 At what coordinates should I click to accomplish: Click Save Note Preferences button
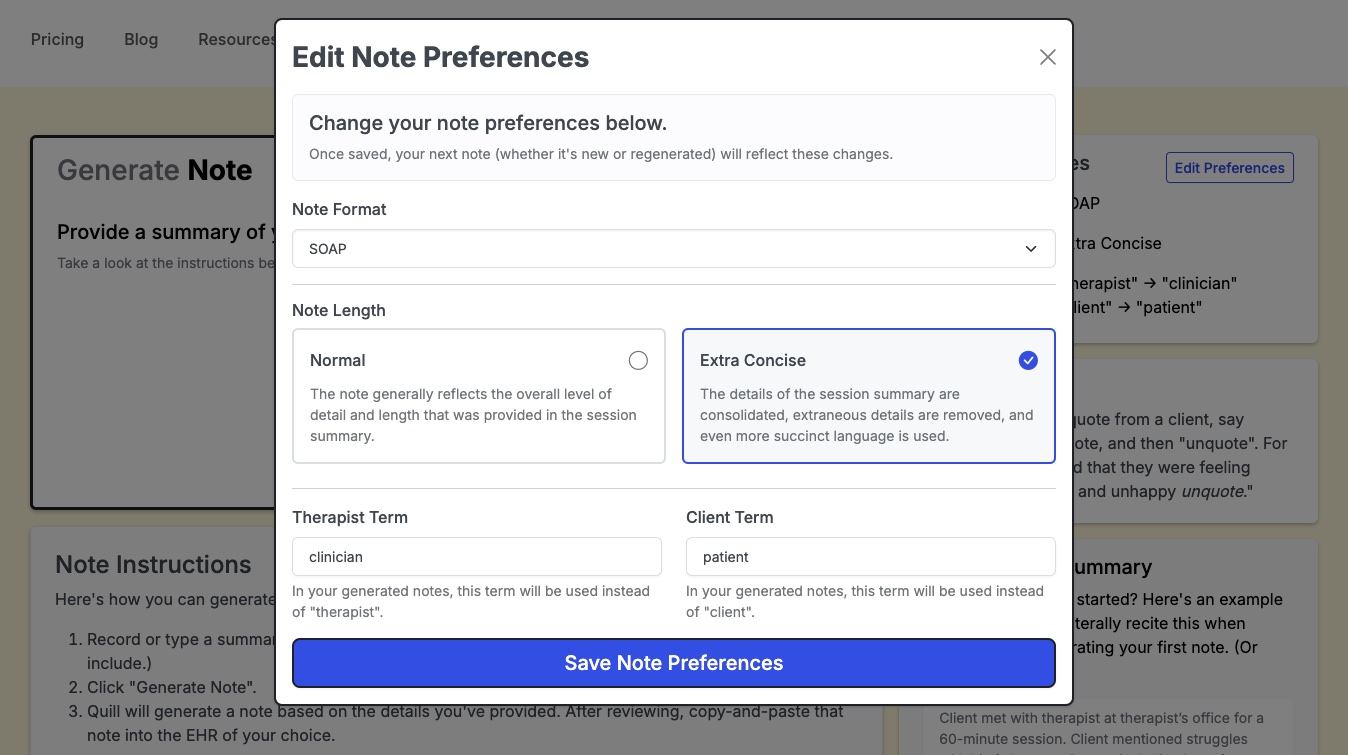673,663
